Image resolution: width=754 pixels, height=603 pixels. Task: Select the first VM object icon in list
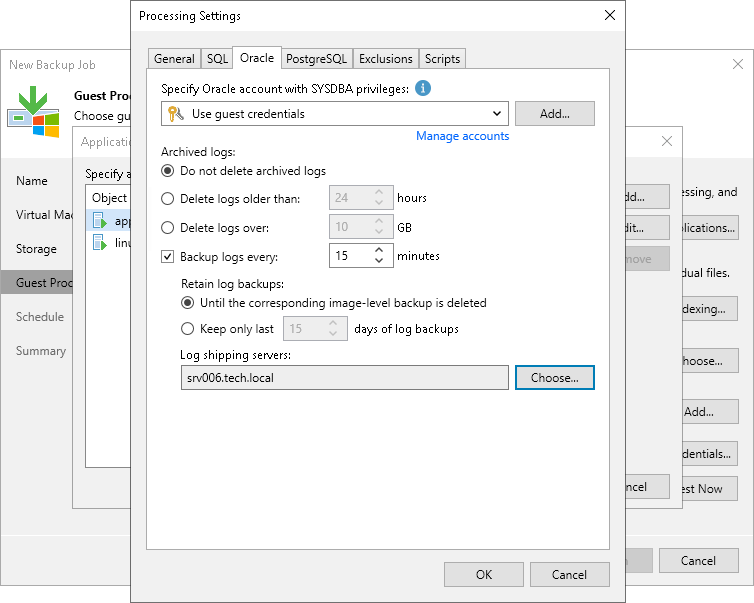point(100,221)
